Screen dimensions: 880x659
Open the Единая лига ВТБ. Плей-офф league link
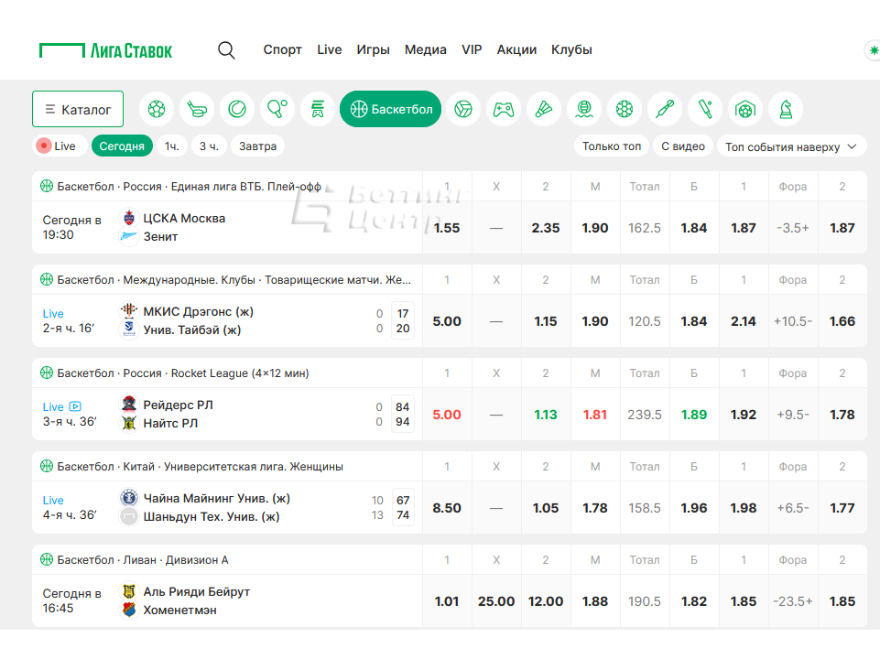246,186
